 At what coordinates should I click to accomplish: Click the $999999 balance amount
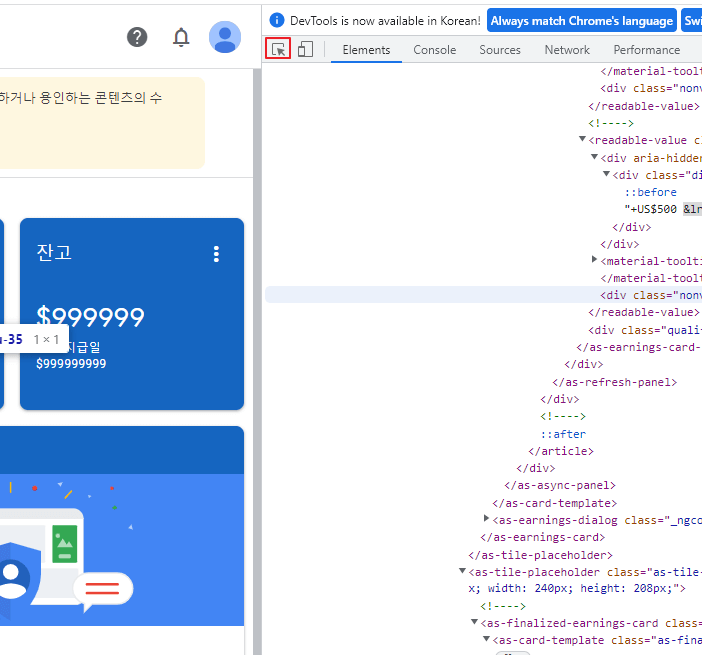(x=90, y=317)
